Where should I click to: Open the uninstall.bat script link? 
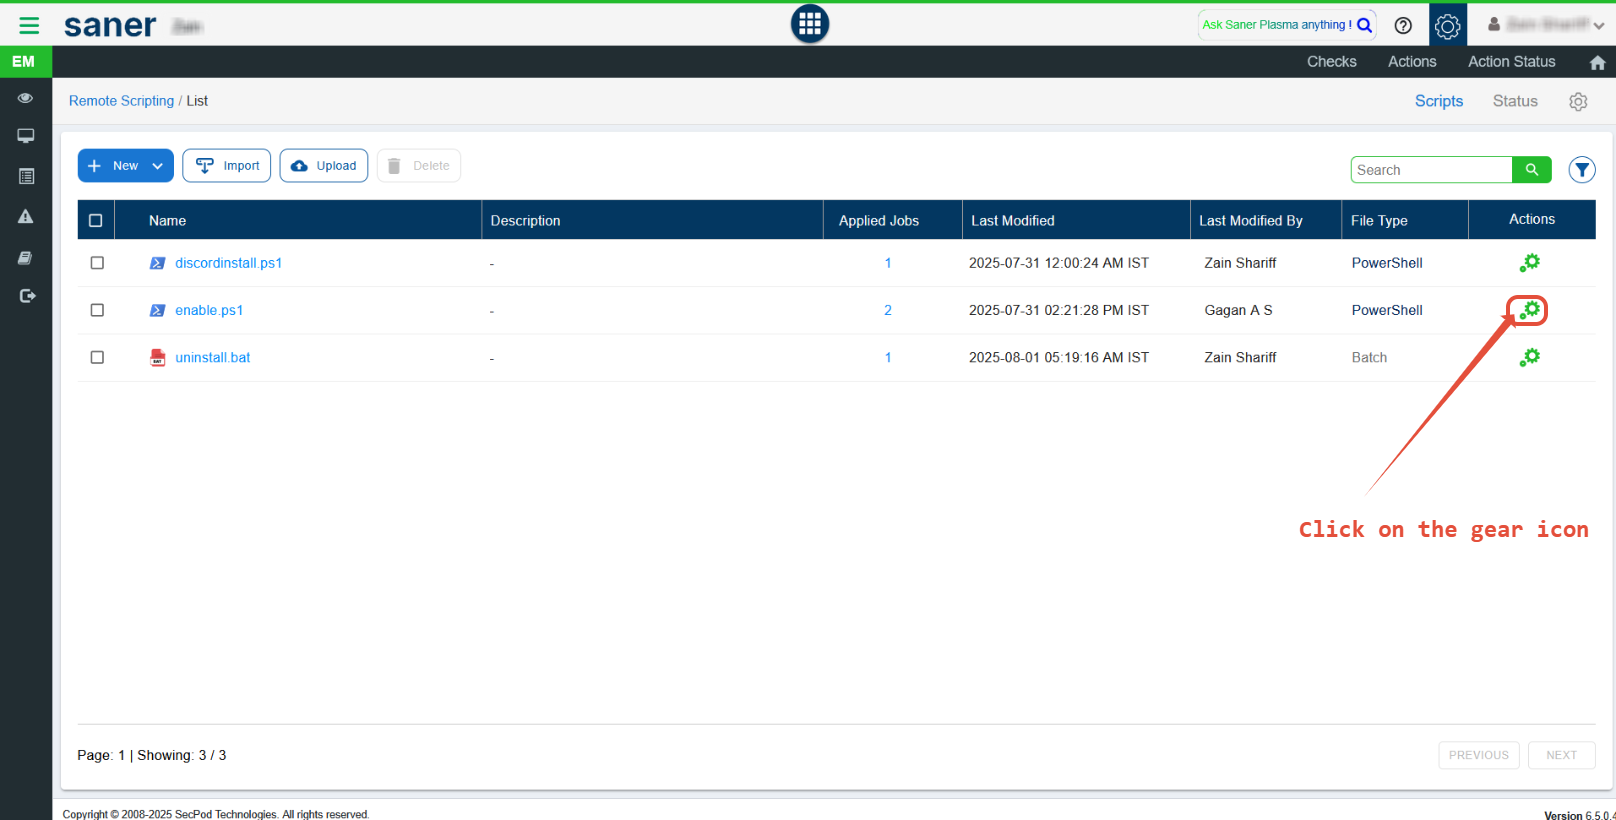(x=213, y=357)
